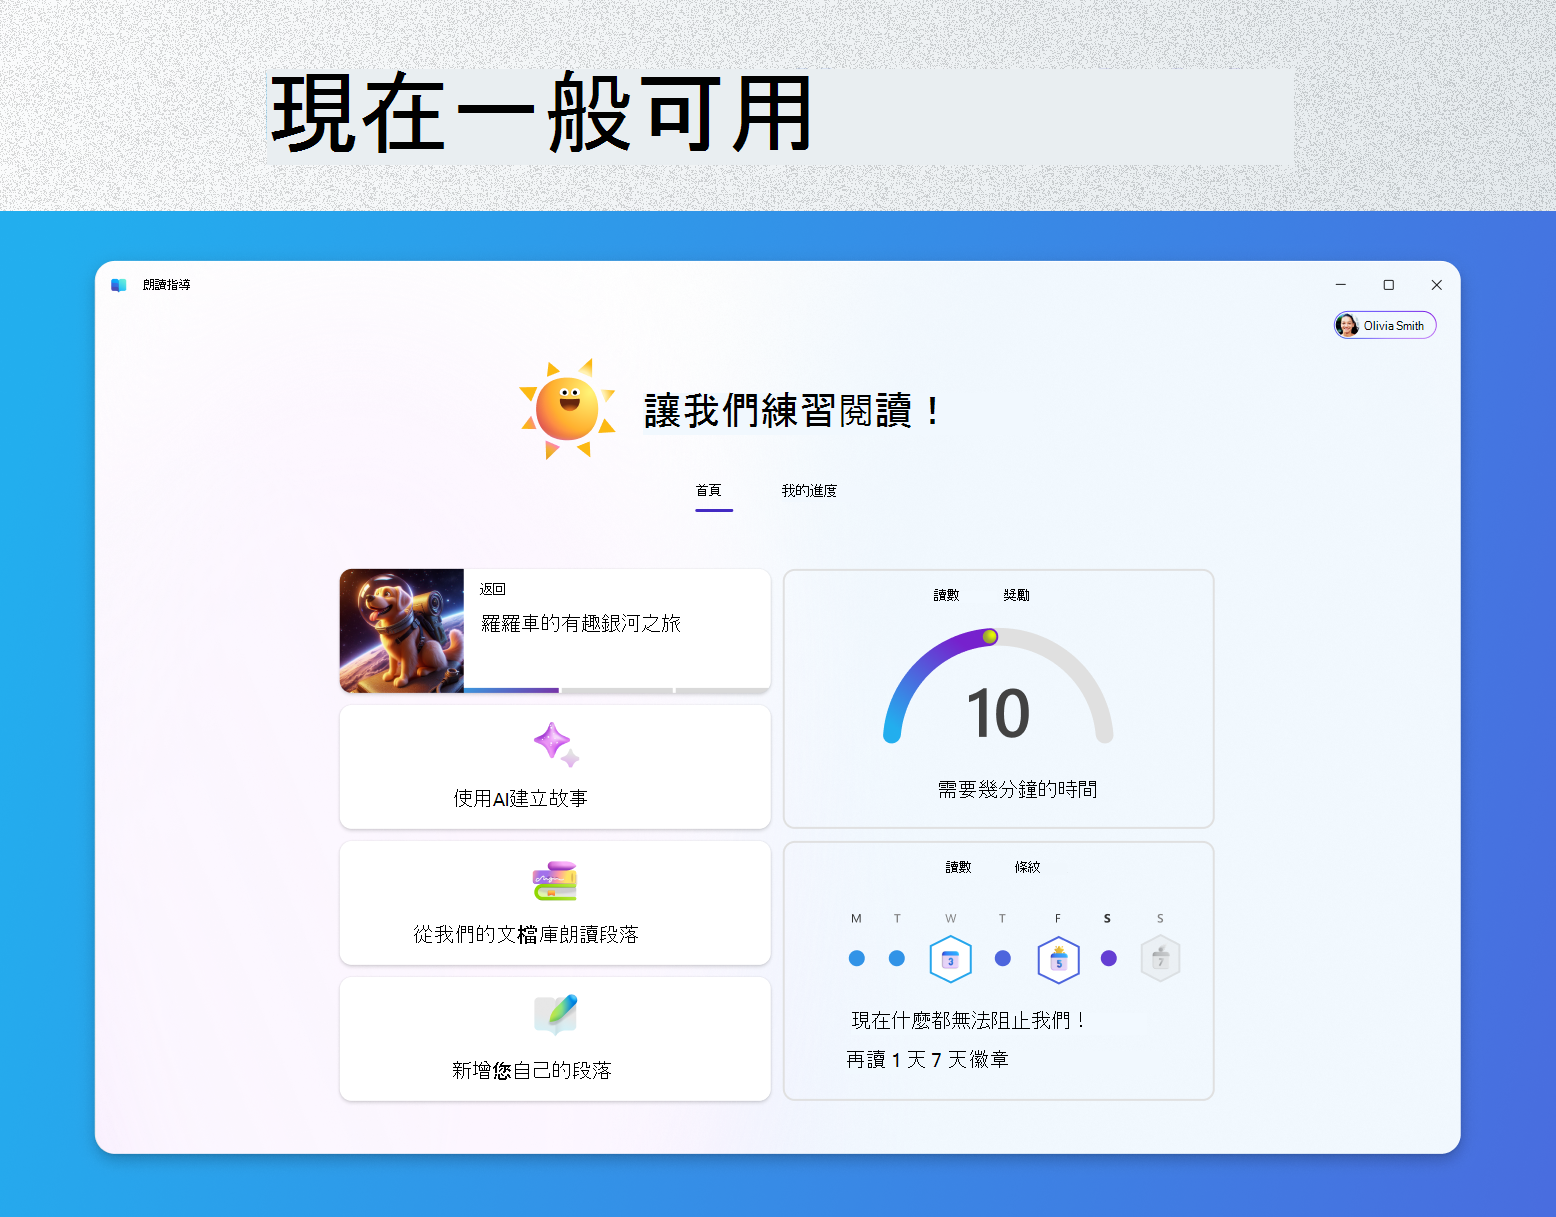The image size is (1556, 1217).
Task: Select 讀數 tab in the minutes card
Action: point(946,595)
